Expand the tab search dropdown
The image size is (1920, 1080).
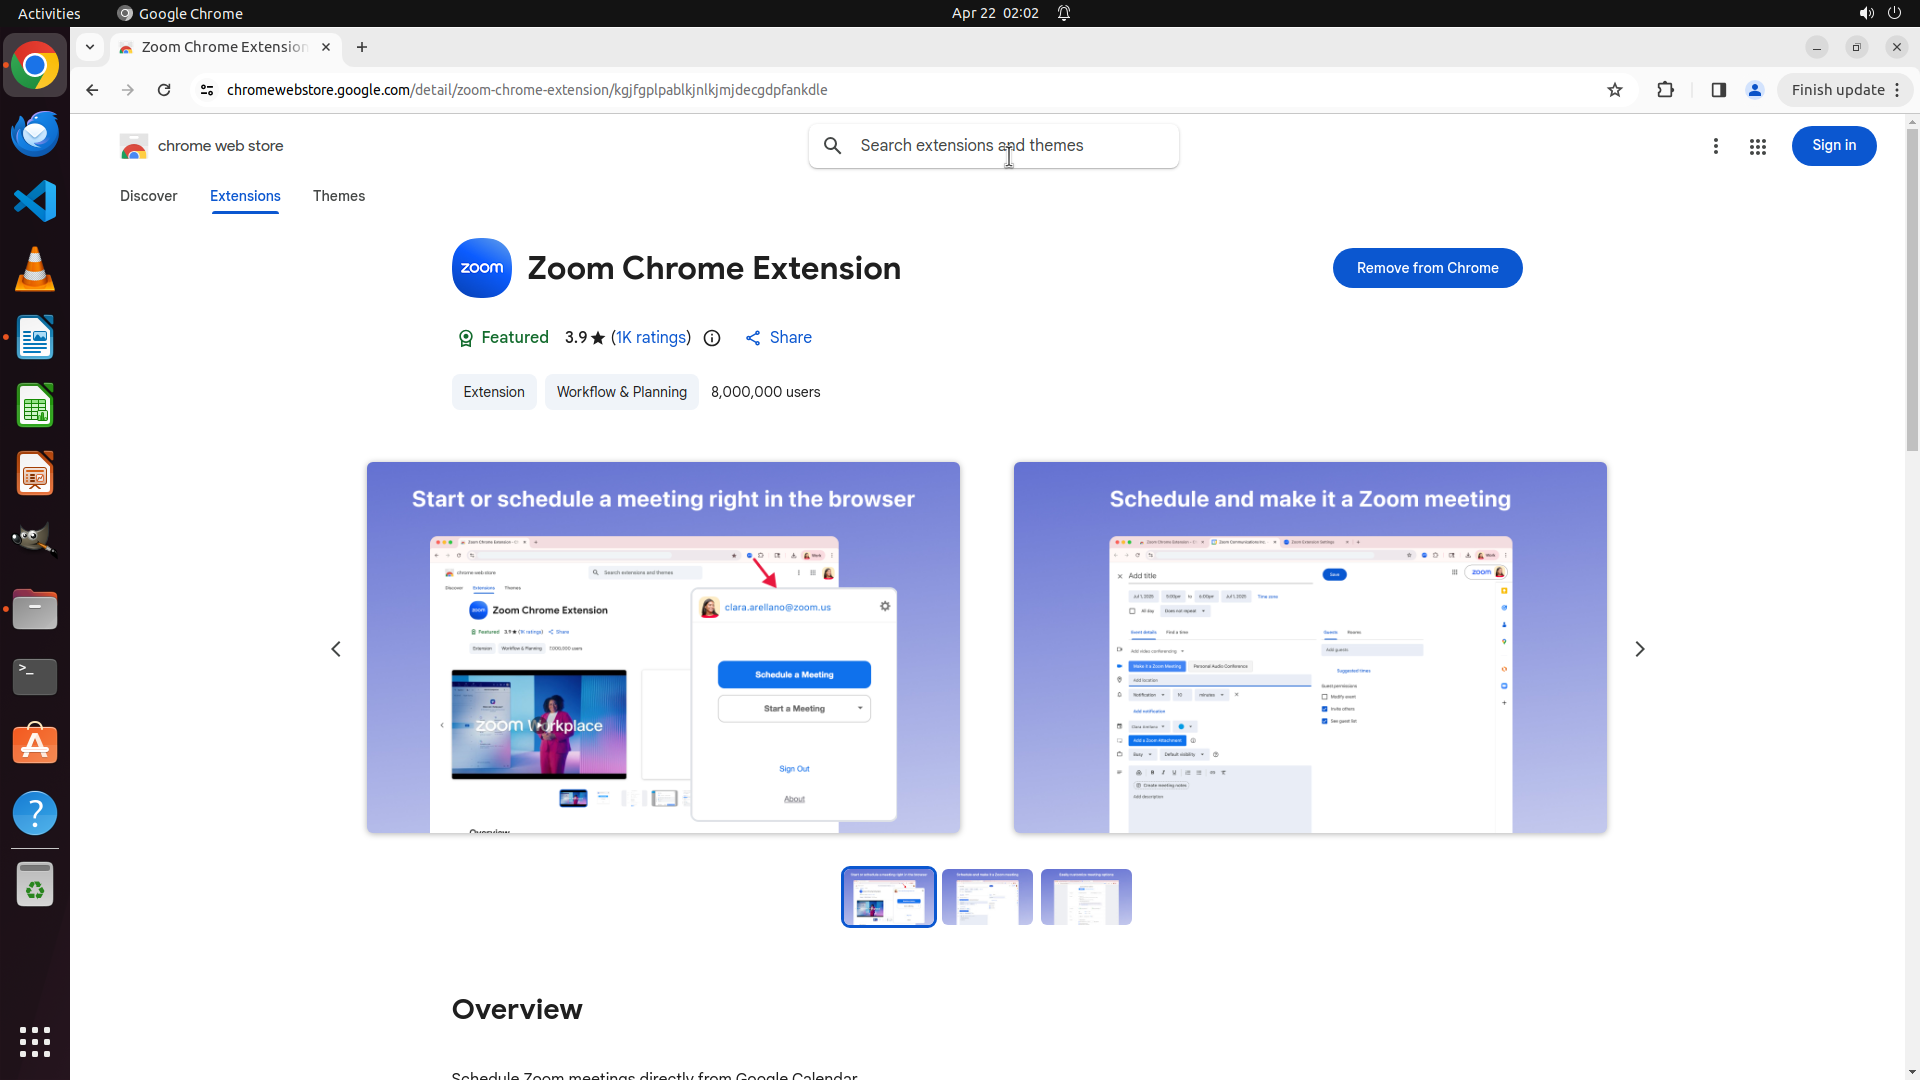point(90,47)
